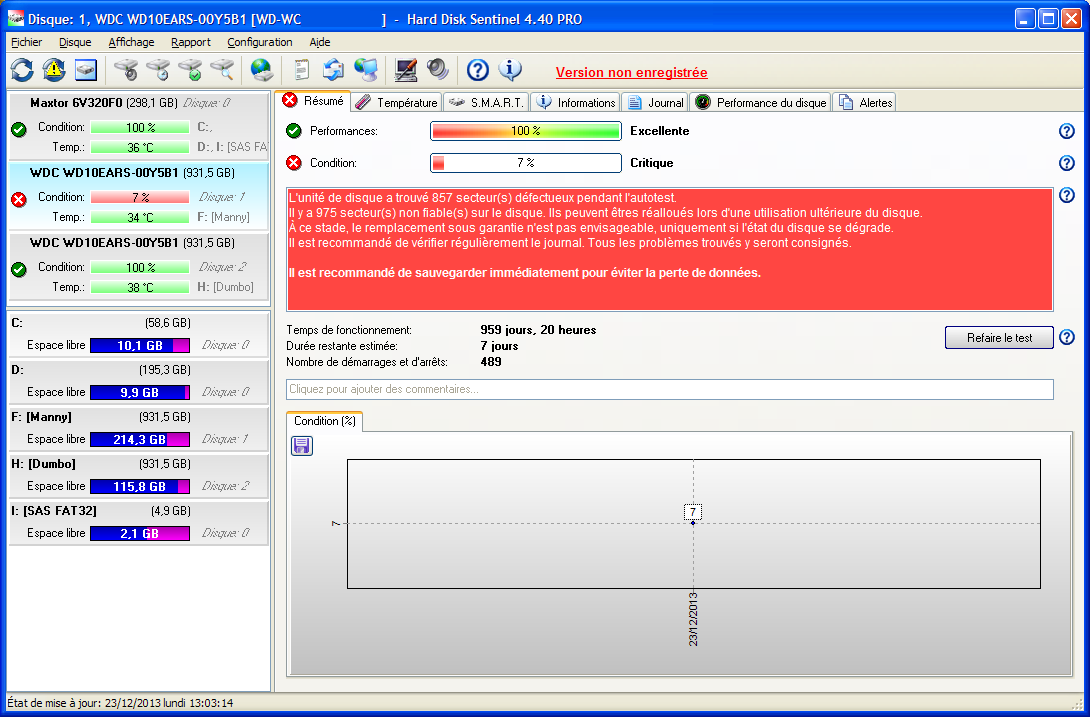Click the disk with clock test icon
This screenshot has height=717, width=1090.
158,70
